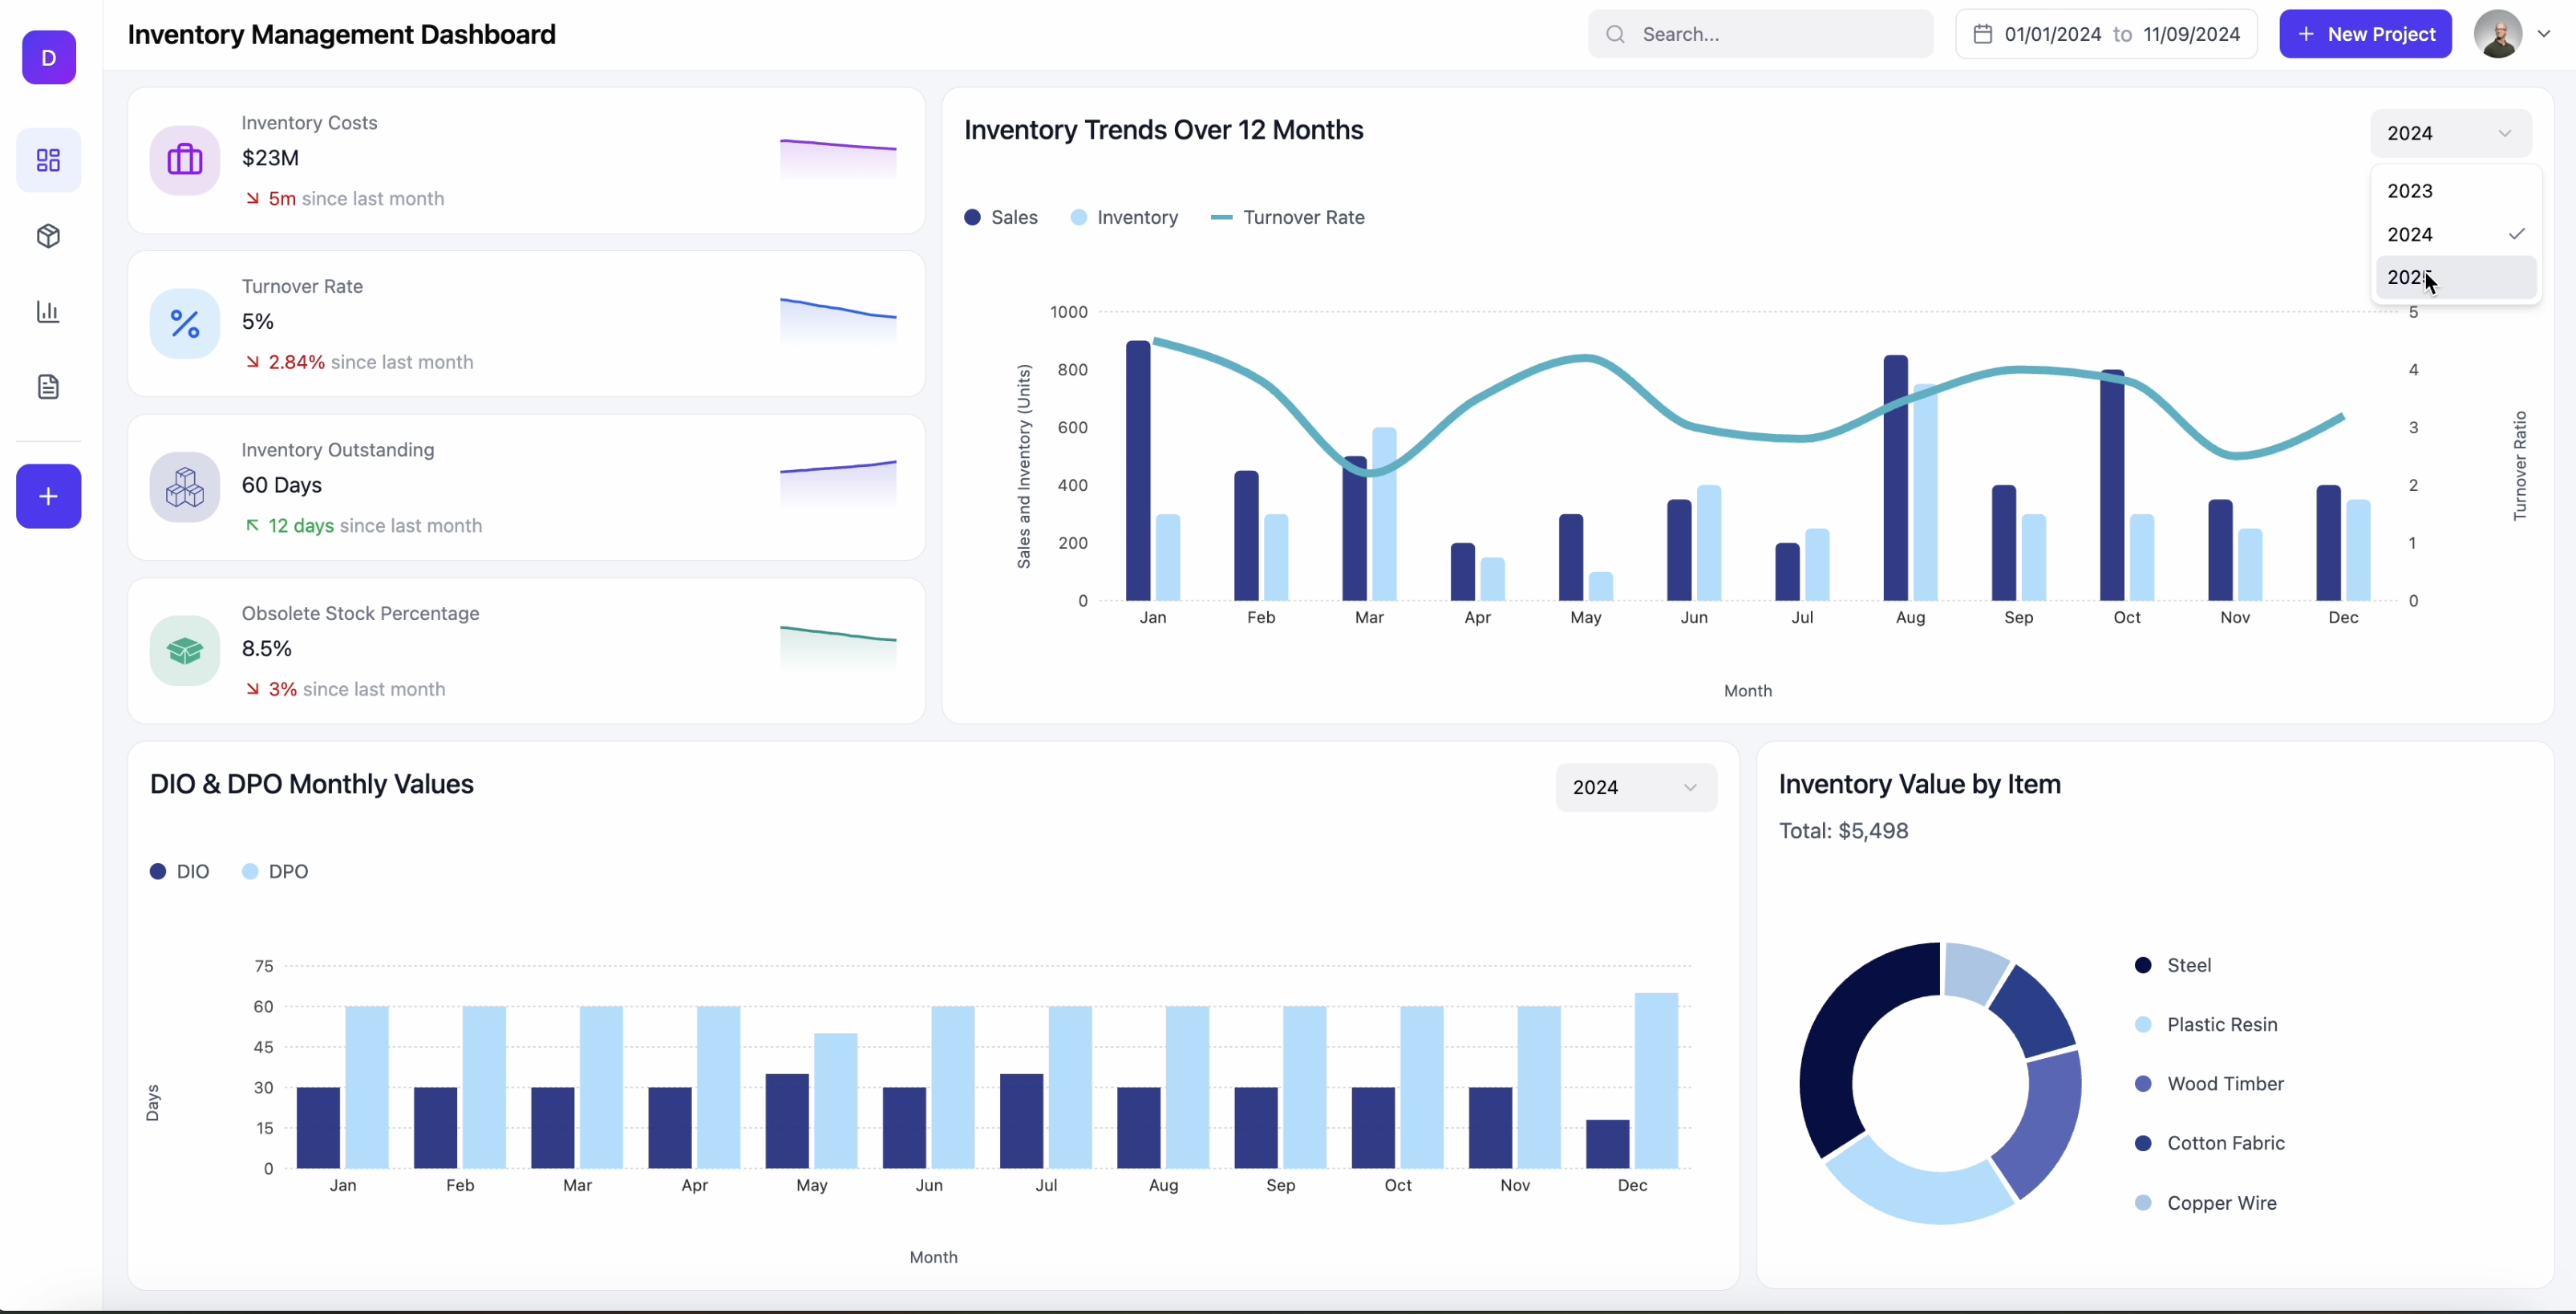The image size is (2576, 1314).
Task: Click the December DPO bar
Action: click(1656, 1080)
